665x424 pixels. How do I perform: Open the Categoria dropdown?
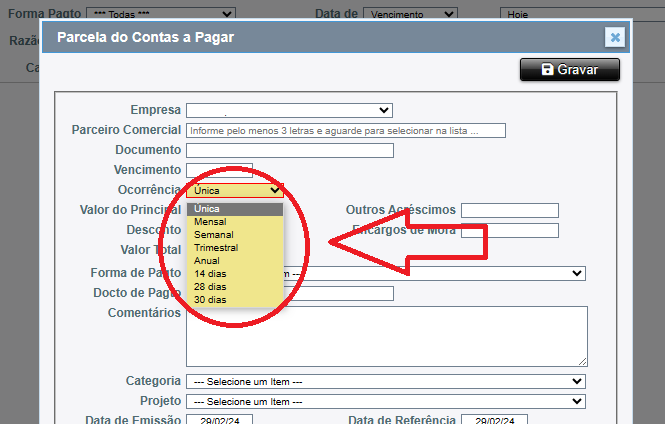point(385,381)
